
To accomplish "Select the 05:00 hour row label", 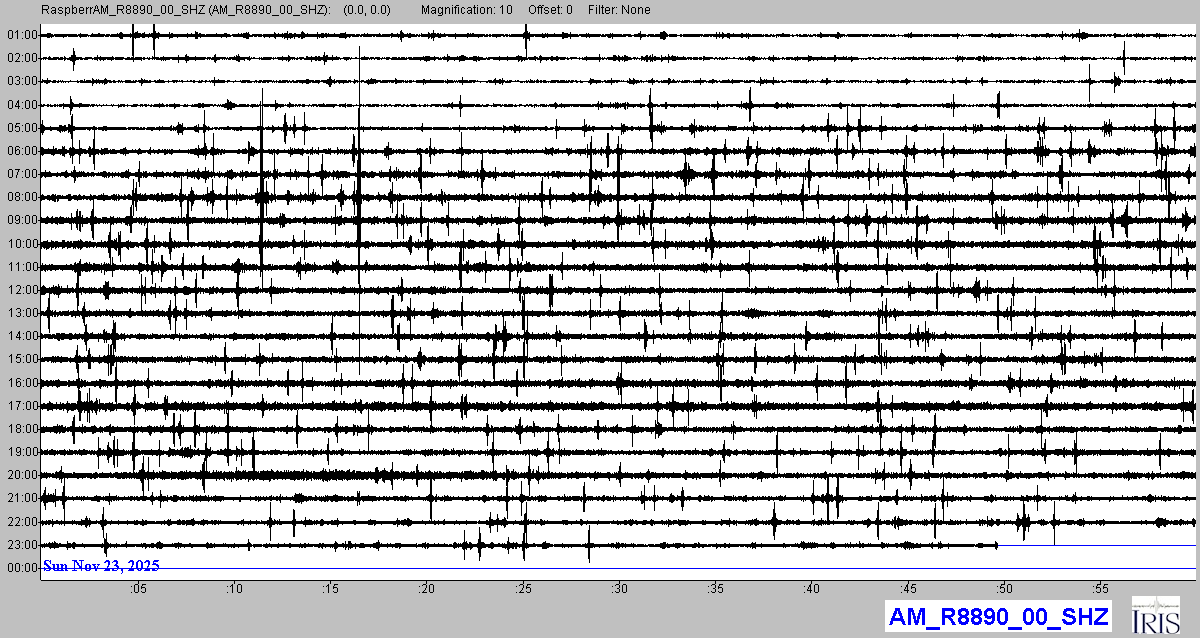I will tap(22, 128).
